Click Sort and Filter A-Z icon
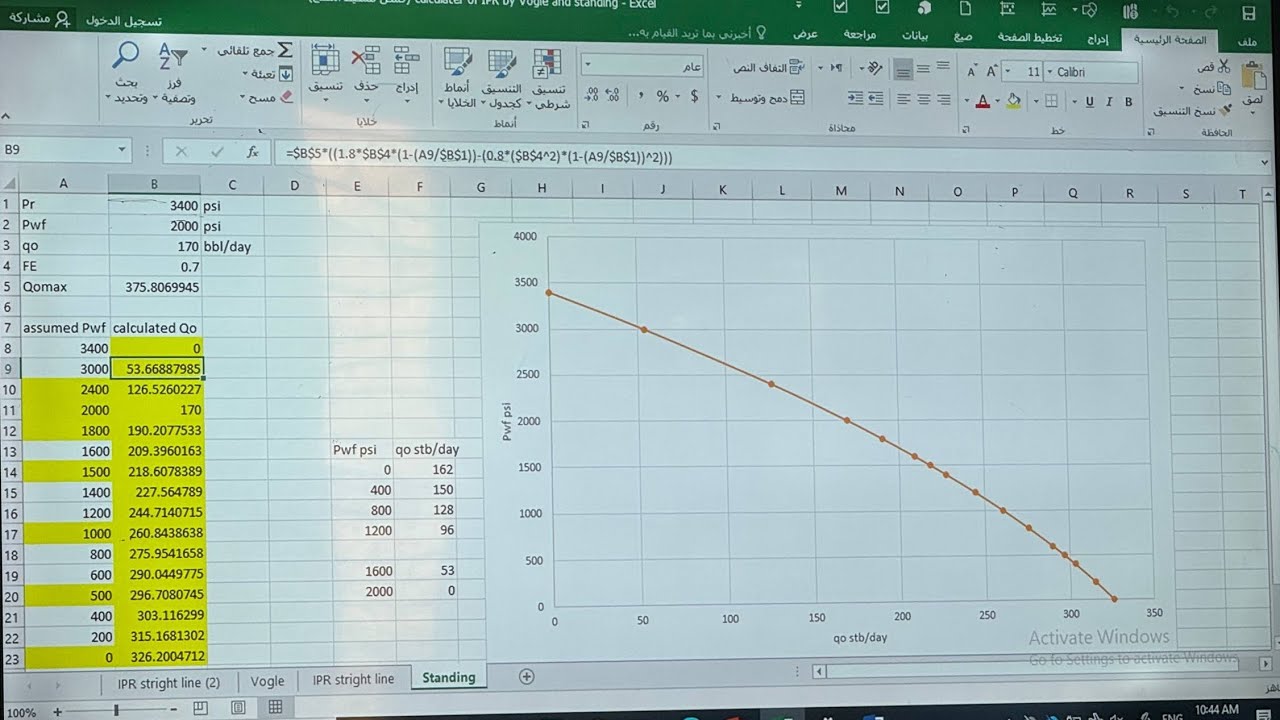The image size is (1280, 720). [x=173, y=58]
